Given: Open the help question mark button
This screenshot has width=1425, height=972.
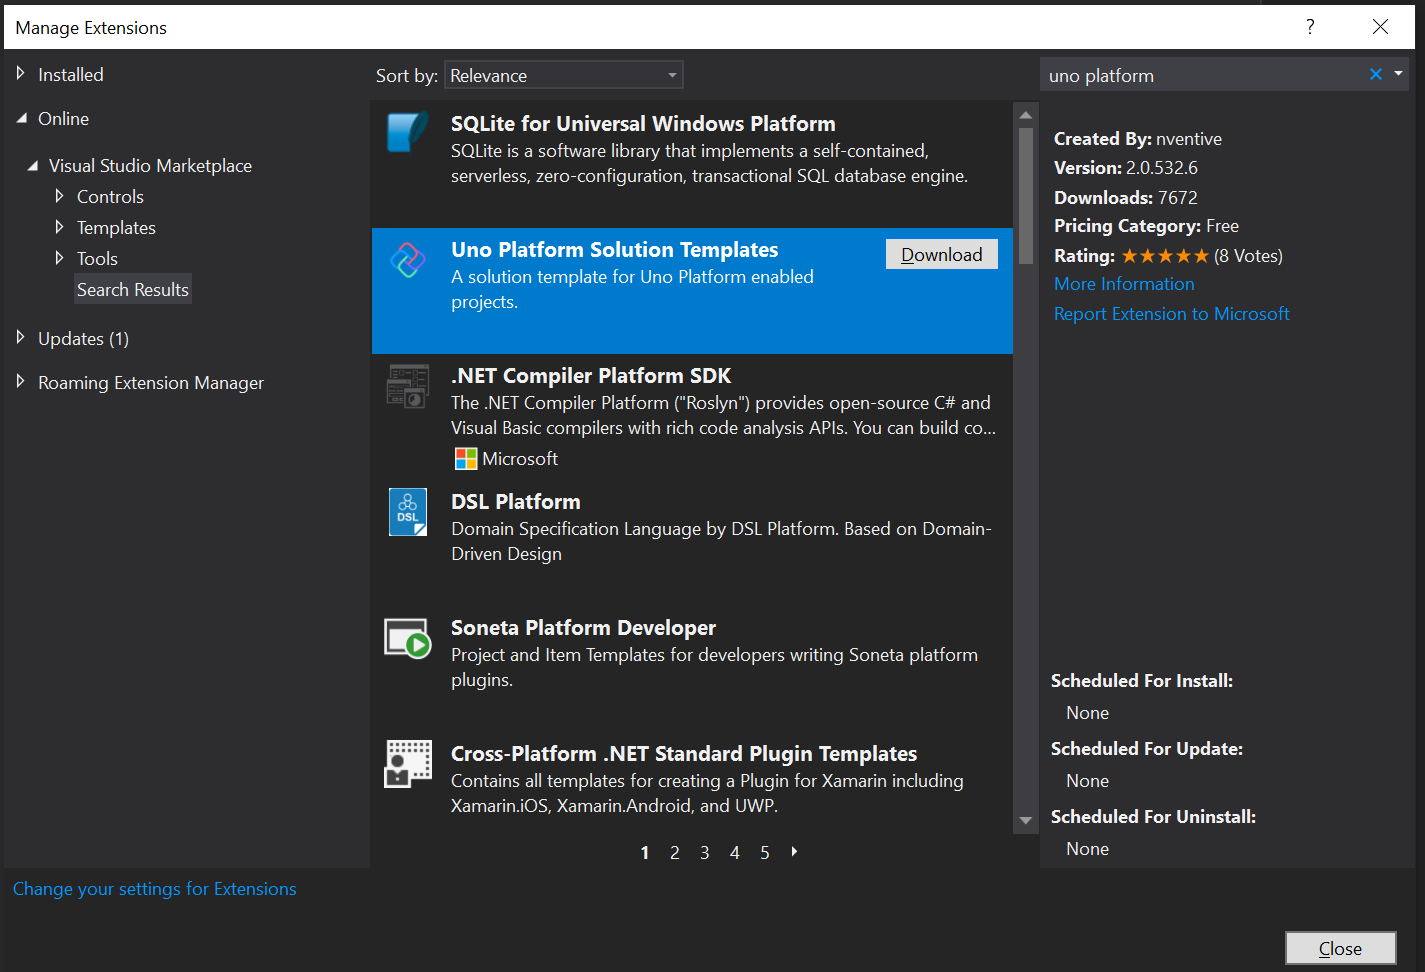Looking at the screenshot, I should pyautogui.click(x=1310, y=27).
